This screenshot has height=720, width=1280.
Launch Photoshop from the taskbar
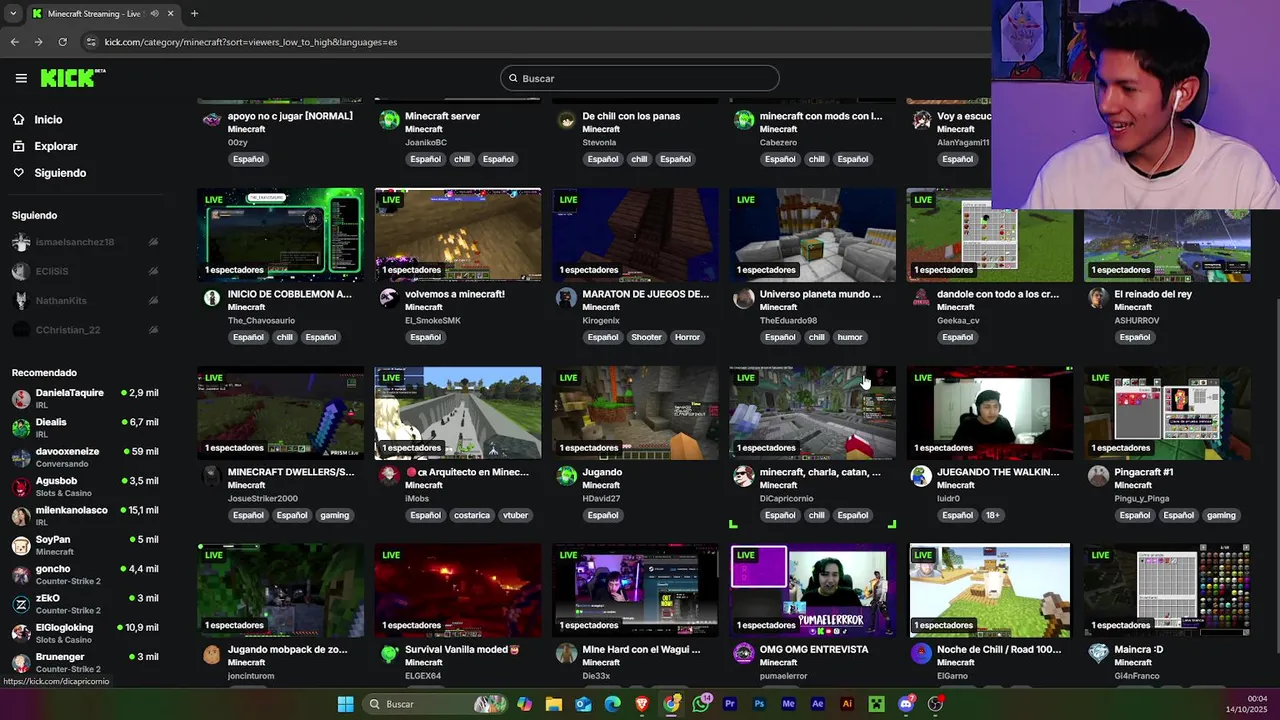click(x=759, y=704)
